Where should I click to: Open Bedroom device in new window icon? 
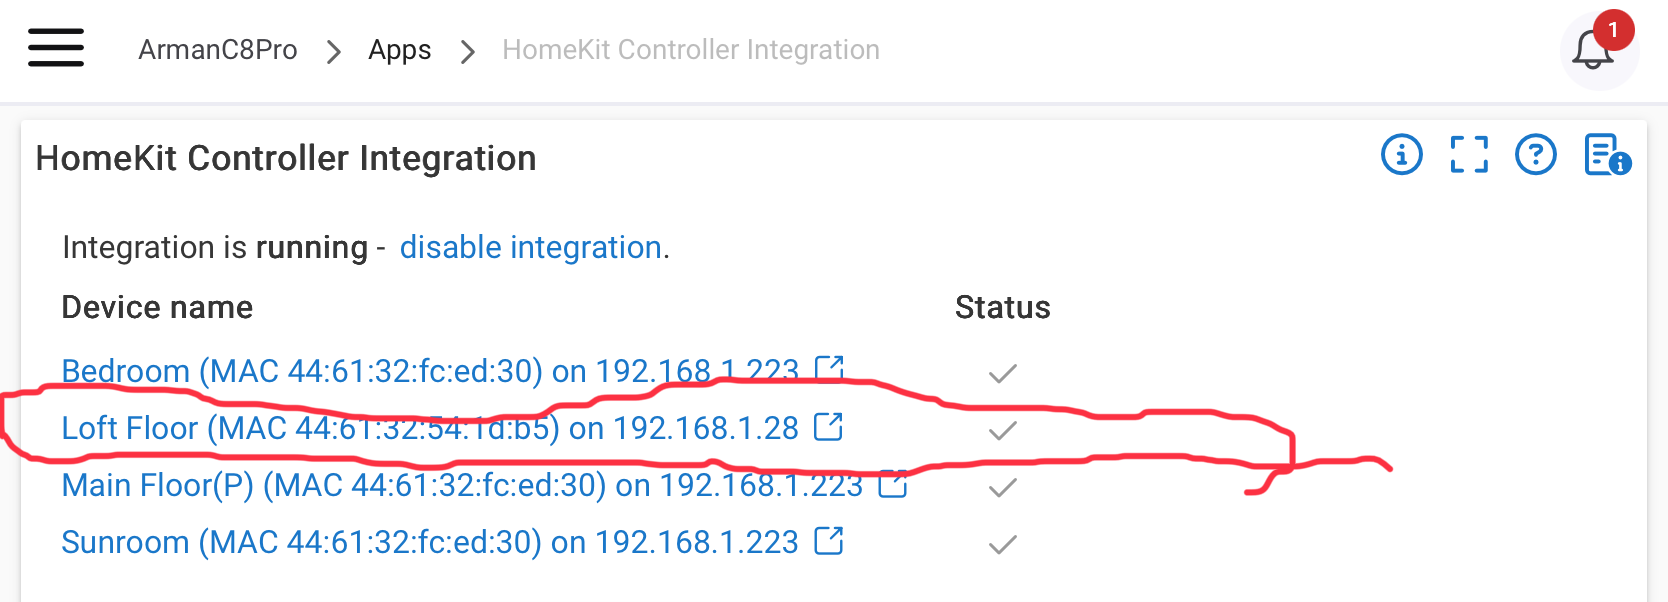coord(829,369)
